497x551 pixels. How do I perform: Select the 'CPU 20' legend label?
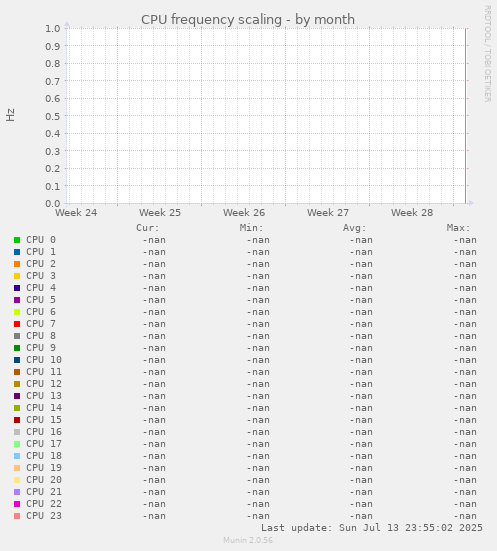tap(44, 480)
